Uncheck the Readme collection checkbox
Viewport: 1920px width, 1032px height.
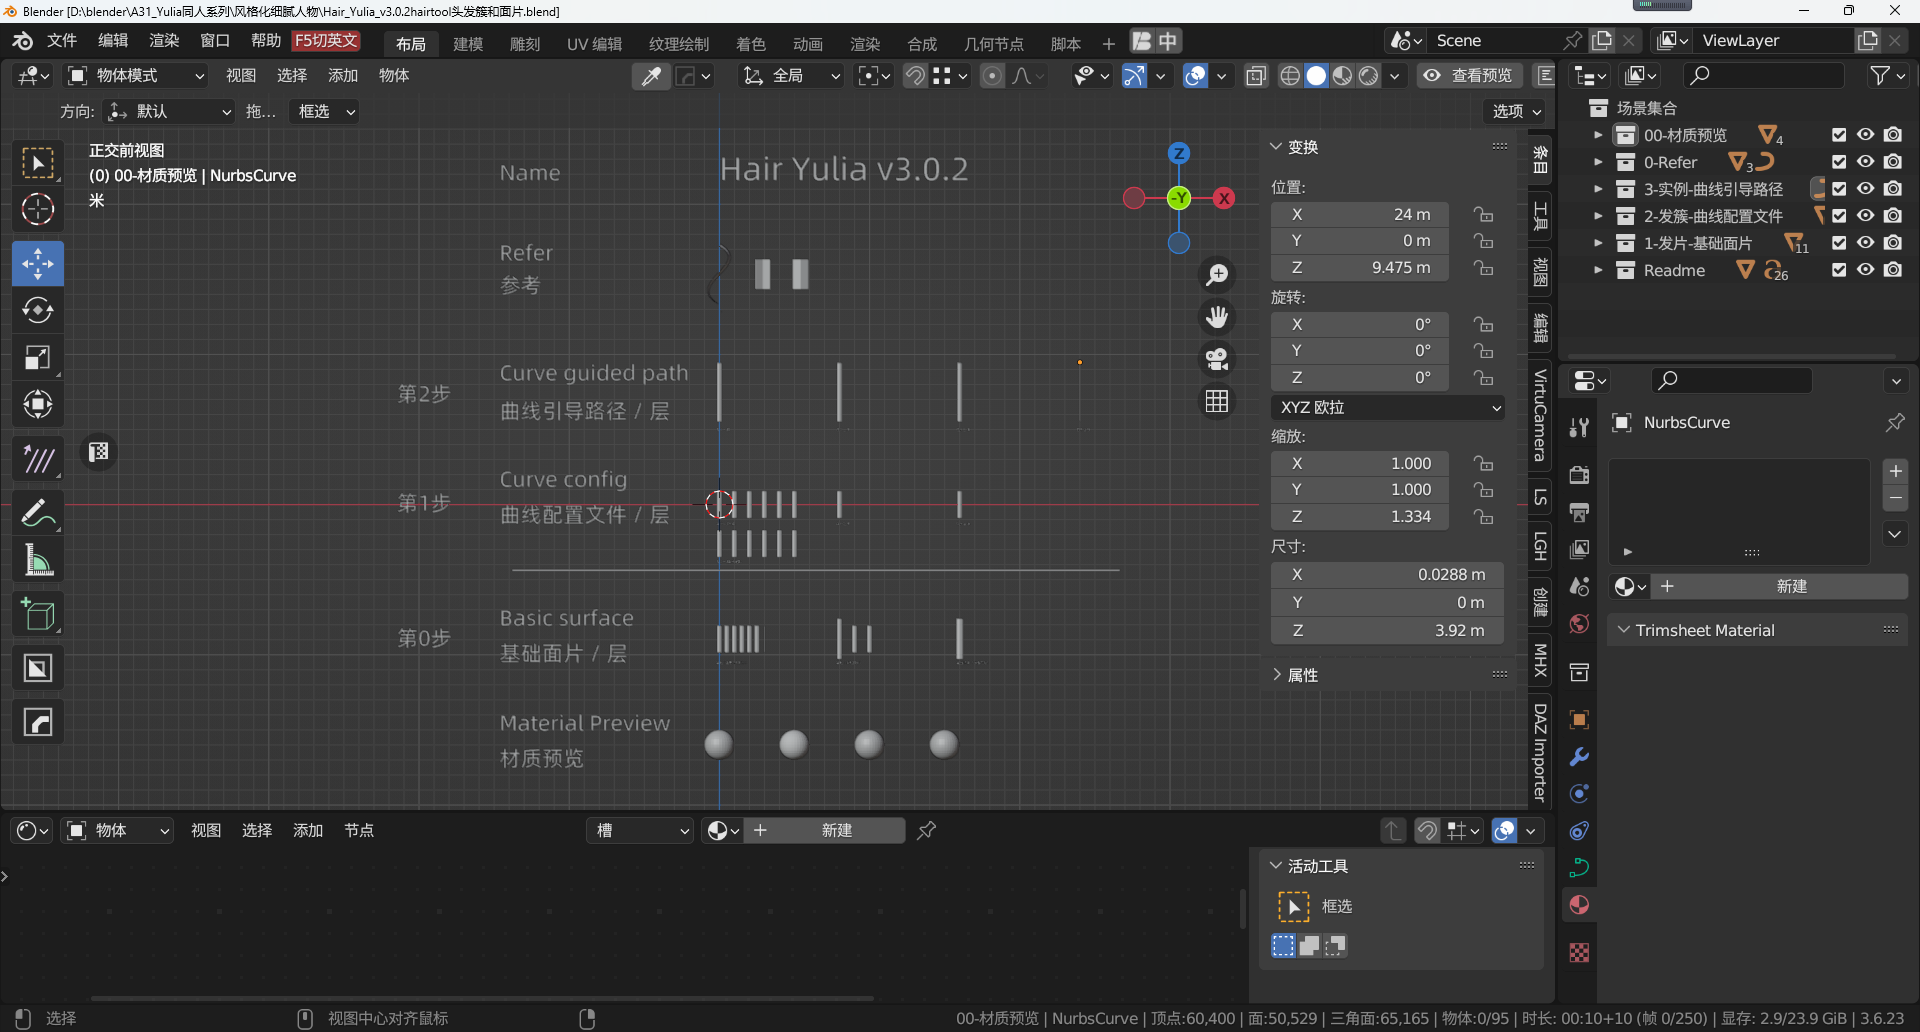tap(1839, 270)
